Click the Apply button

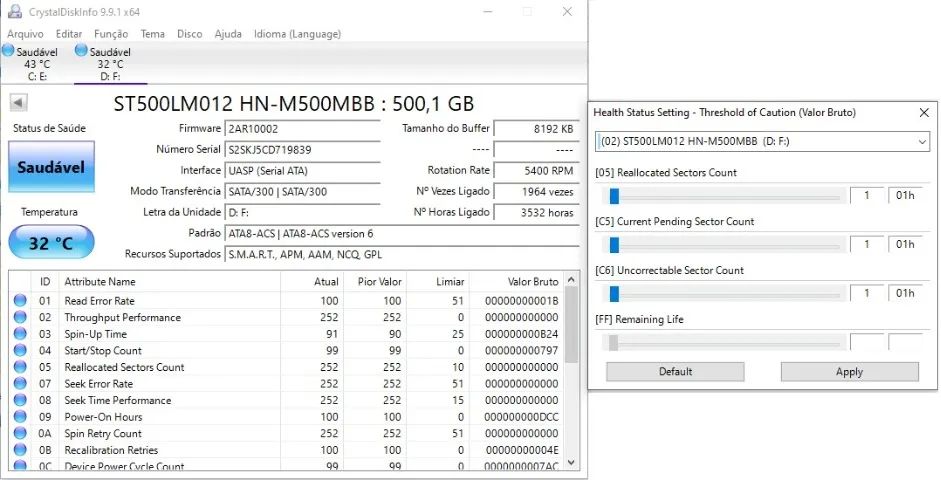tap(849, 371)
